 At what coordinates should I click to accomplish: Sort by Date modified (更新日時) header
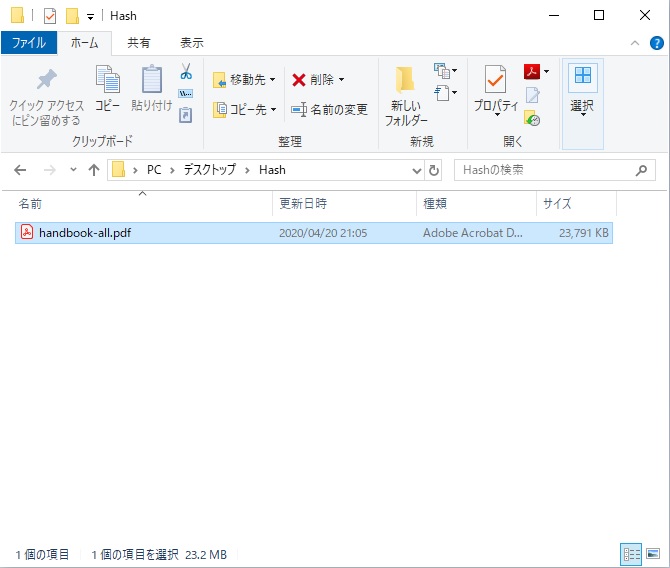(344, 203)
